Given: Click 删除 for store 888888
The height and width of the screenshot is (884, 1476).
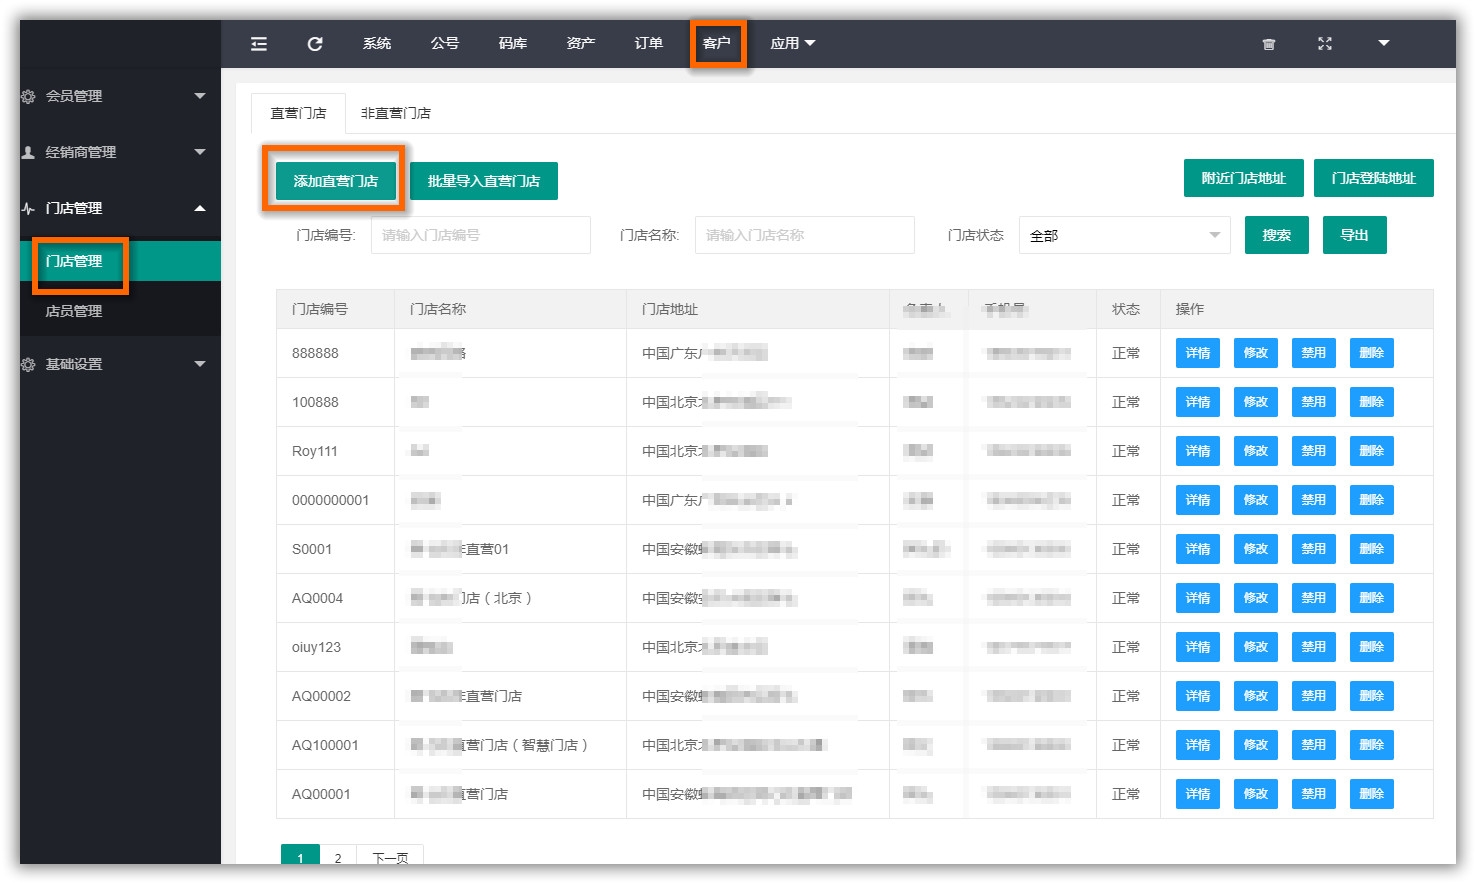Looking at the screenshot, I should [1372, 353].
